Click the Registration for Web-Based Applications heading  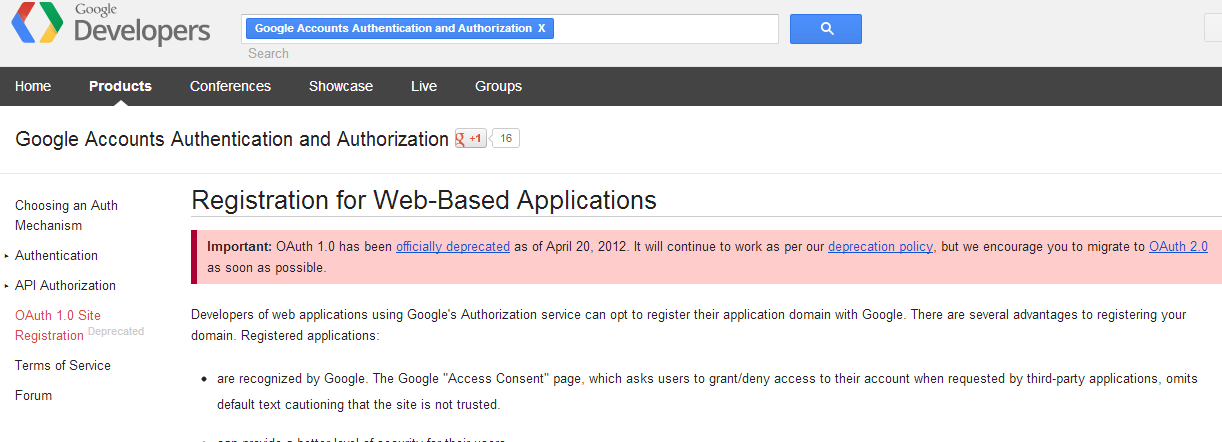point(424,200)
